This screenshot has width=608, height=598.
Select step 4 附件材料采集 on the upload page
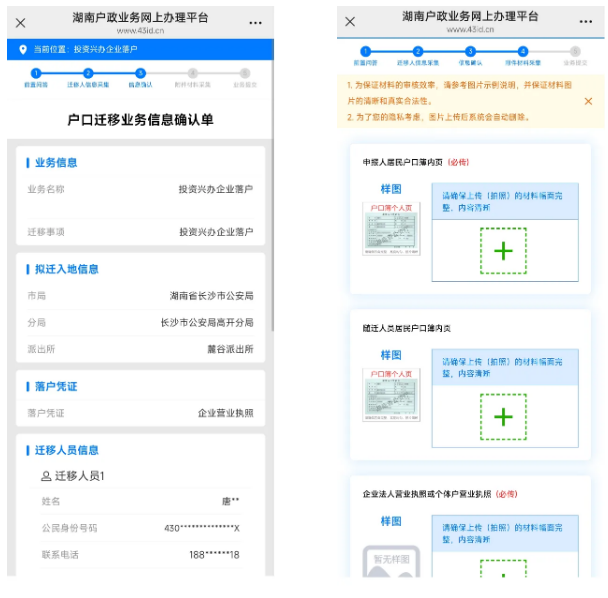point(522,52)
